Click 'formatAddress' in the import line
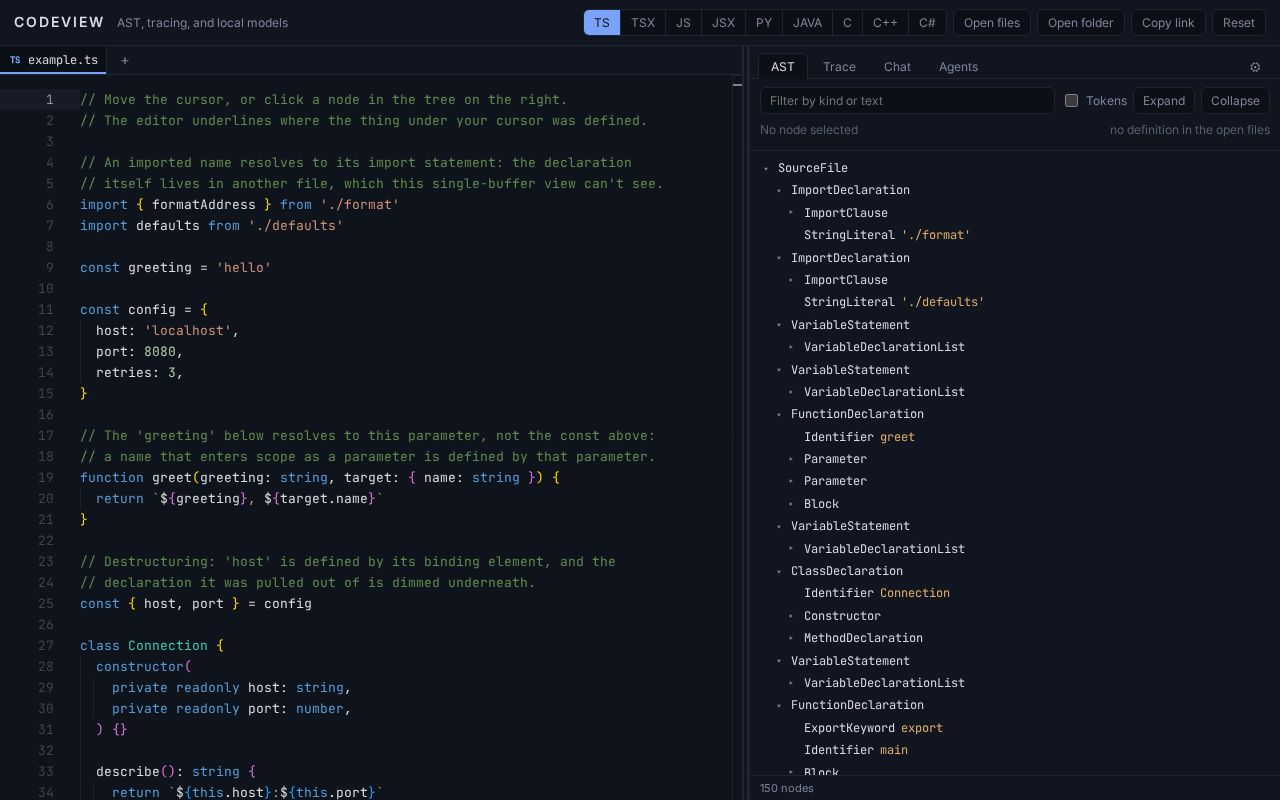 pyautogui.click(x=204, y=205)
